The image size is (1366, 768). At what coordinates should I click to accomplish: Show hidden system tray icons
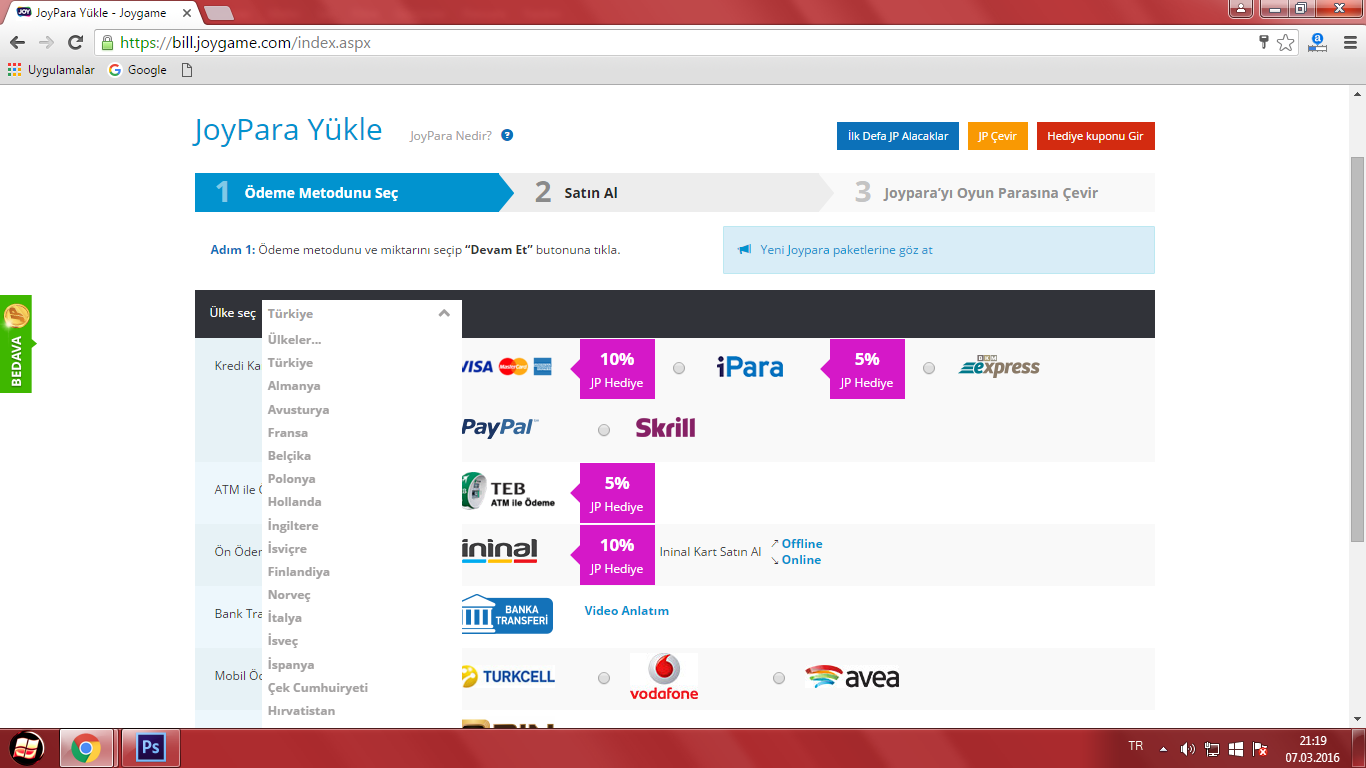click(x=1163, y=749)
